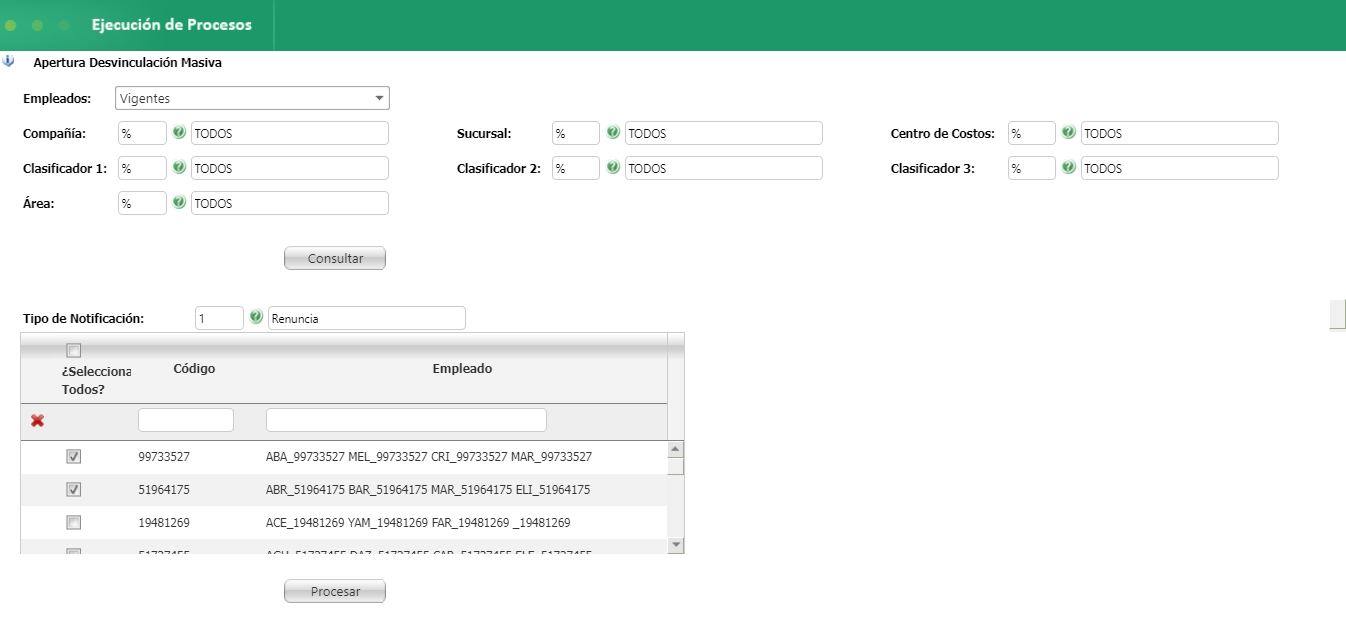Click Compañía TODOS description field

coord(290,133)
